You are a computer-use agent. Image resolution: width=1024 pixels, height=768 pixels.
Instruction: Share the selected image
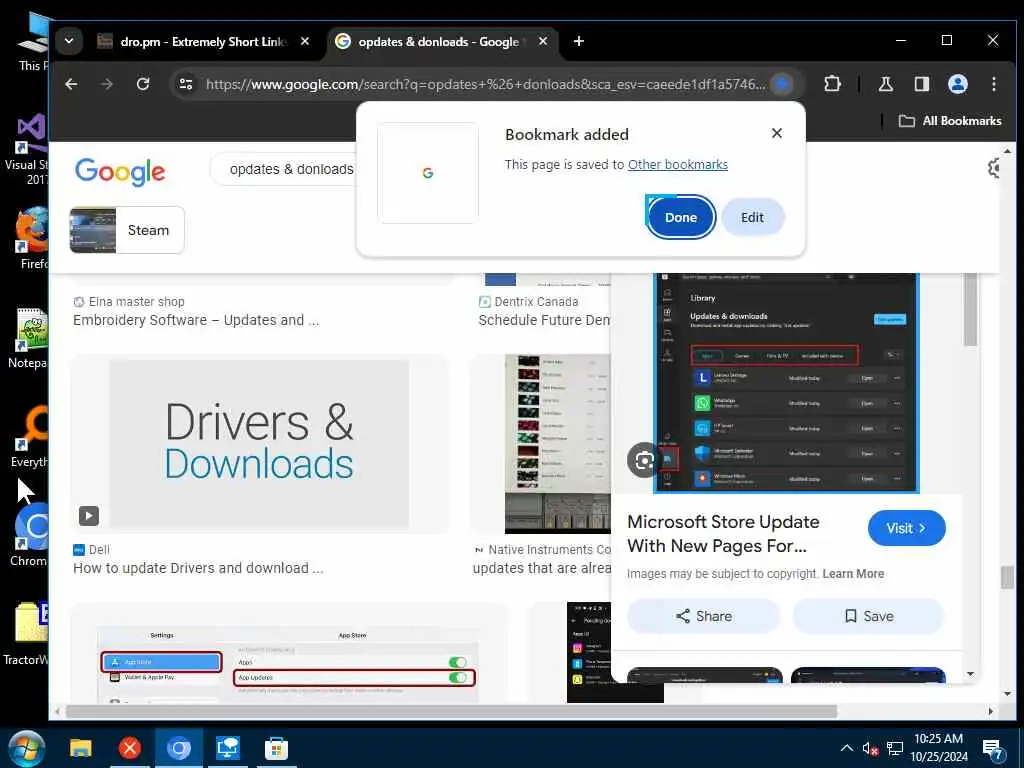click(703, 616)
